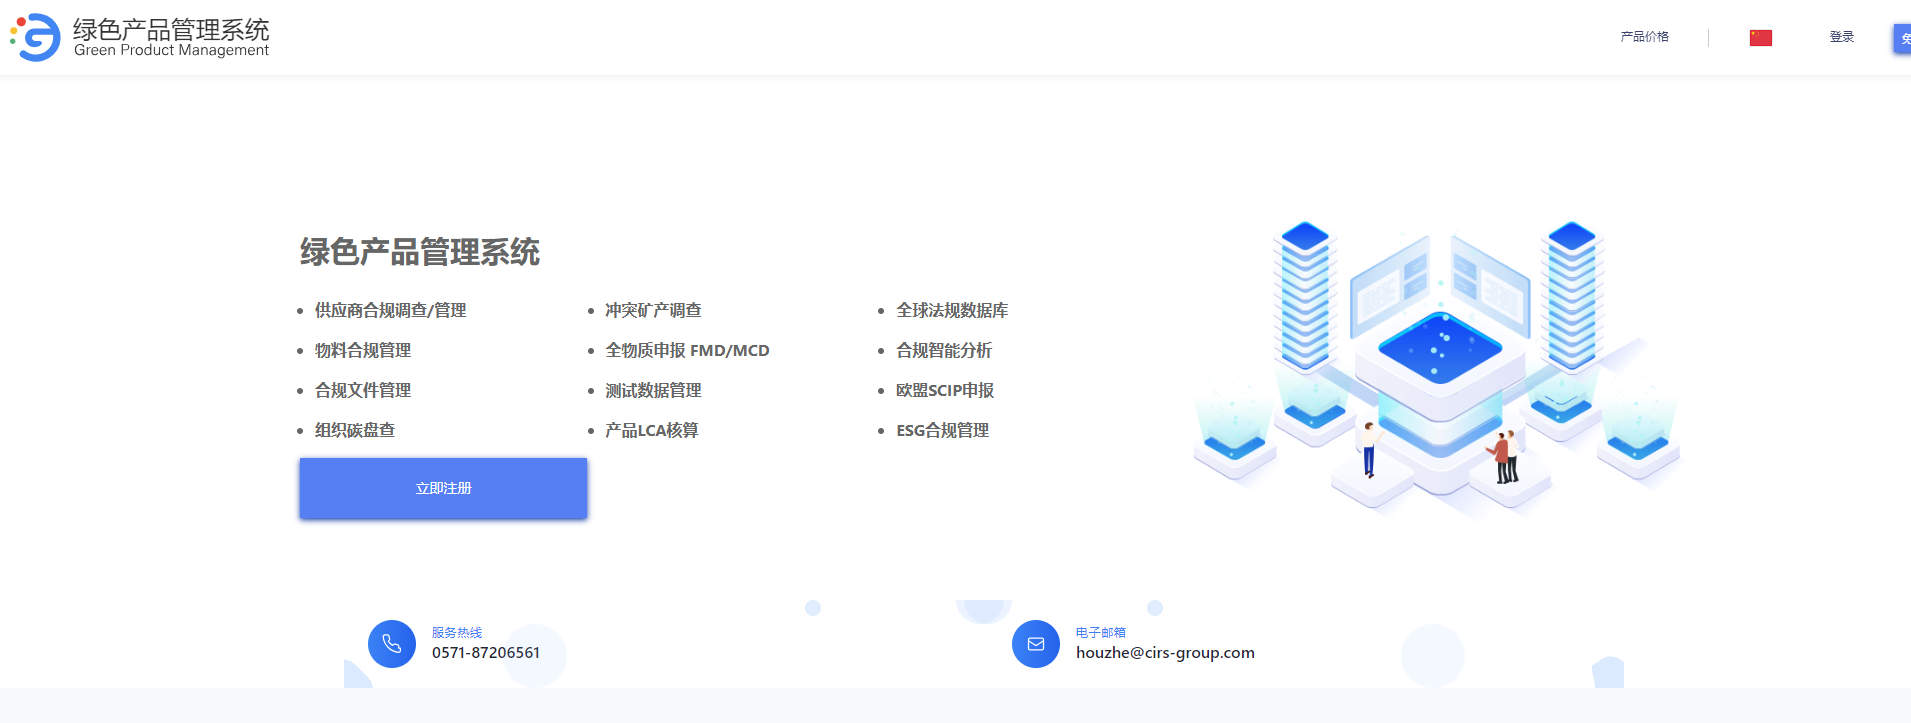Screen dimensions: 1911x723
Task: Click the 冲突矿产调查 feature item
Action: click(x=653, y=311)
